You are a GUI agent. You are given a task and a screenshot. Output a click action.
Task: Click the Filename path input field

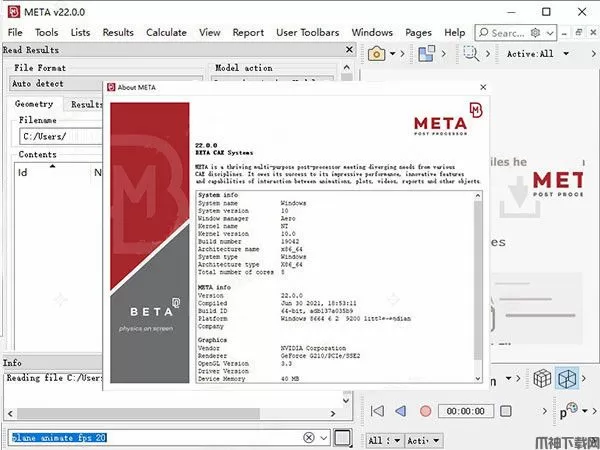click(60, 136)
